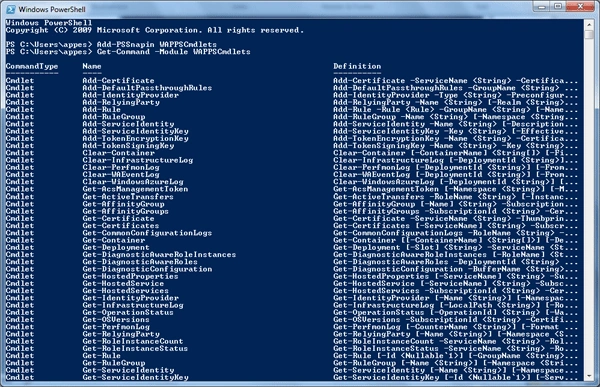Image resolution: width=600 pixels, height=387 pixels.
Task: Click Get-Certificate in the Name column
Action: 118,219
